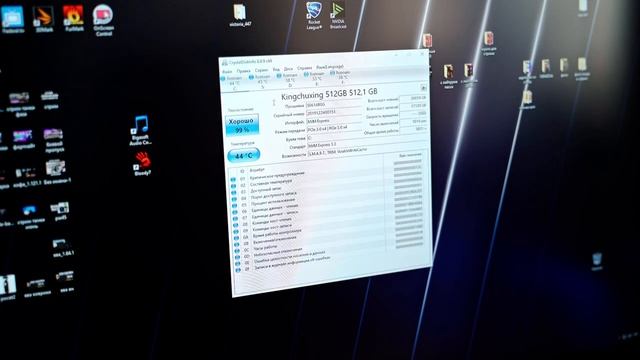640x360 pixels.
Task: Switch to the last disk tab F:
Action: [x=341, y=77]
